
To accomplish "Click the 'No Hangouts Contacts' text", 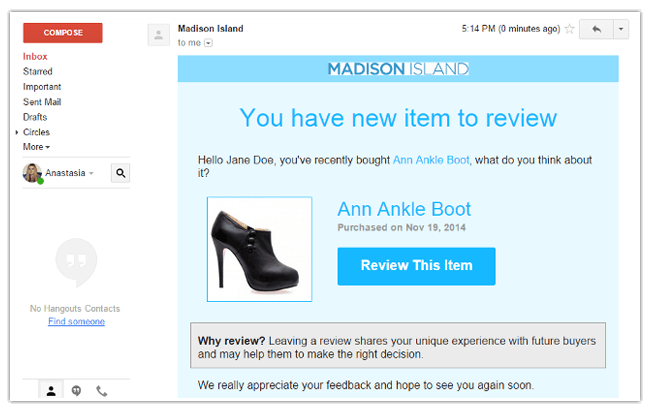I will 75,308.
